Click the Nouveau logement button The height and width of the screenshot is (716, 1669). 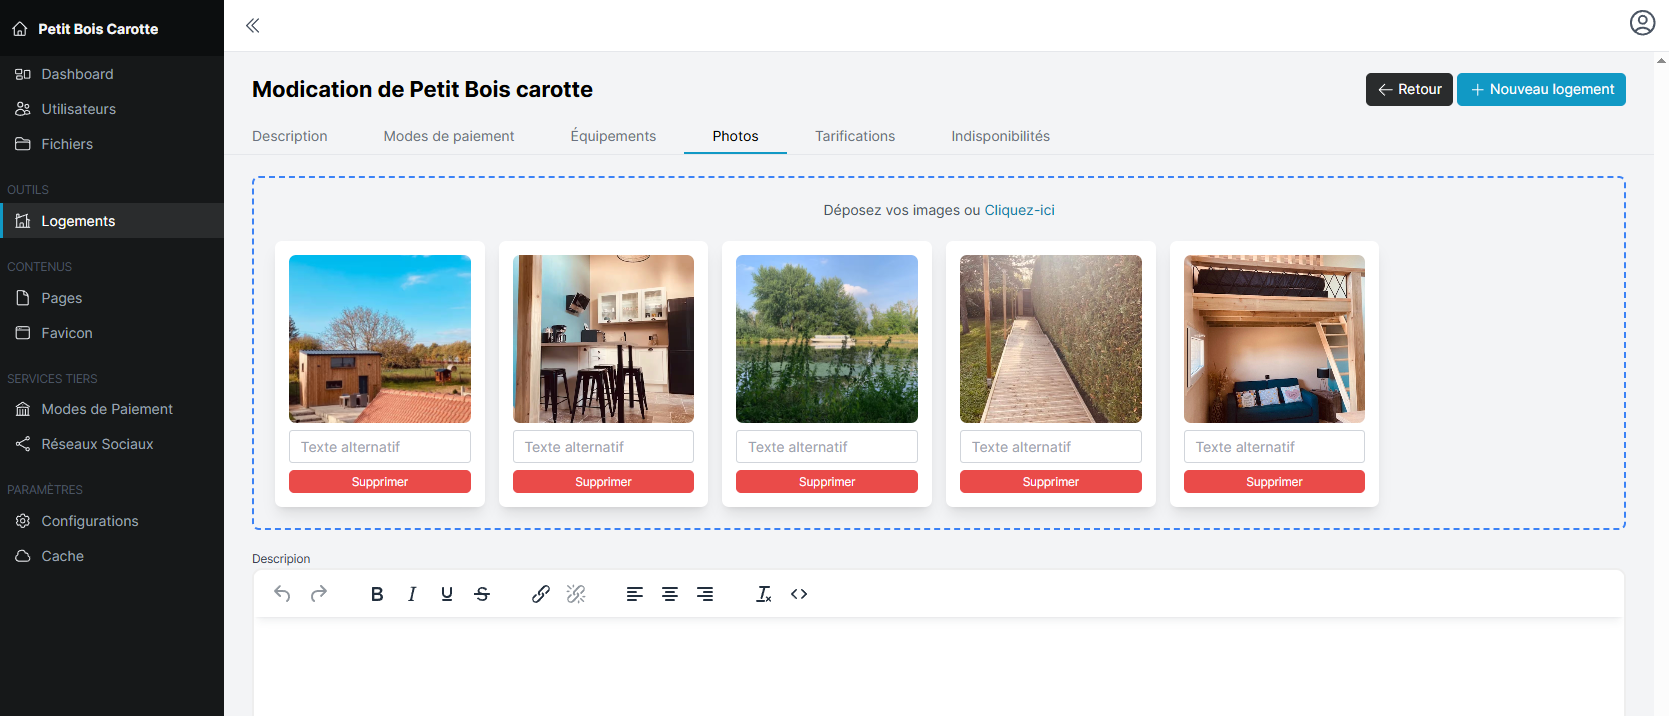(1541, 89)
